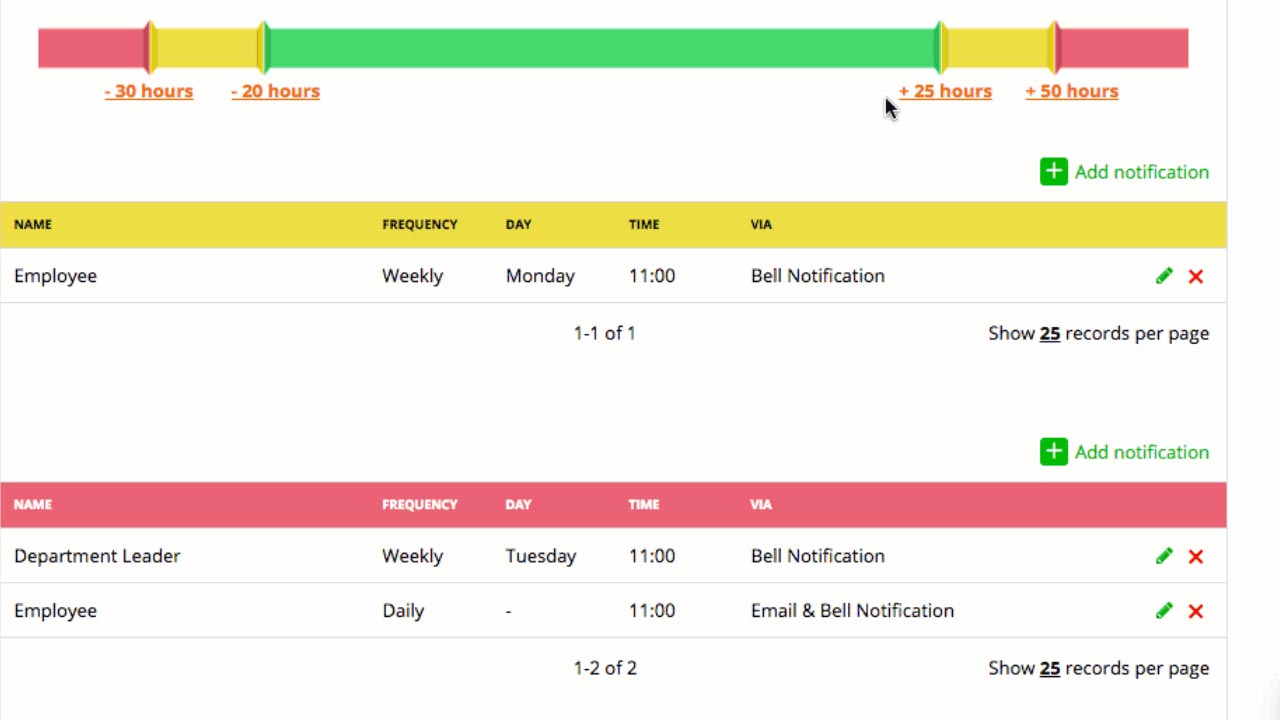Image resolution: width=1280 pixels, height=720 pixels.
Task: Open the + 50 hours threshold link
Action: (1071, 91)
